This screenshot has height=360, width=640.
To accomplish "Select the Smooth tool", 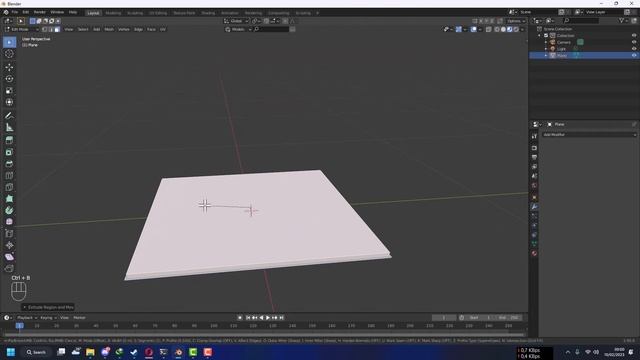I will [9, 222].
